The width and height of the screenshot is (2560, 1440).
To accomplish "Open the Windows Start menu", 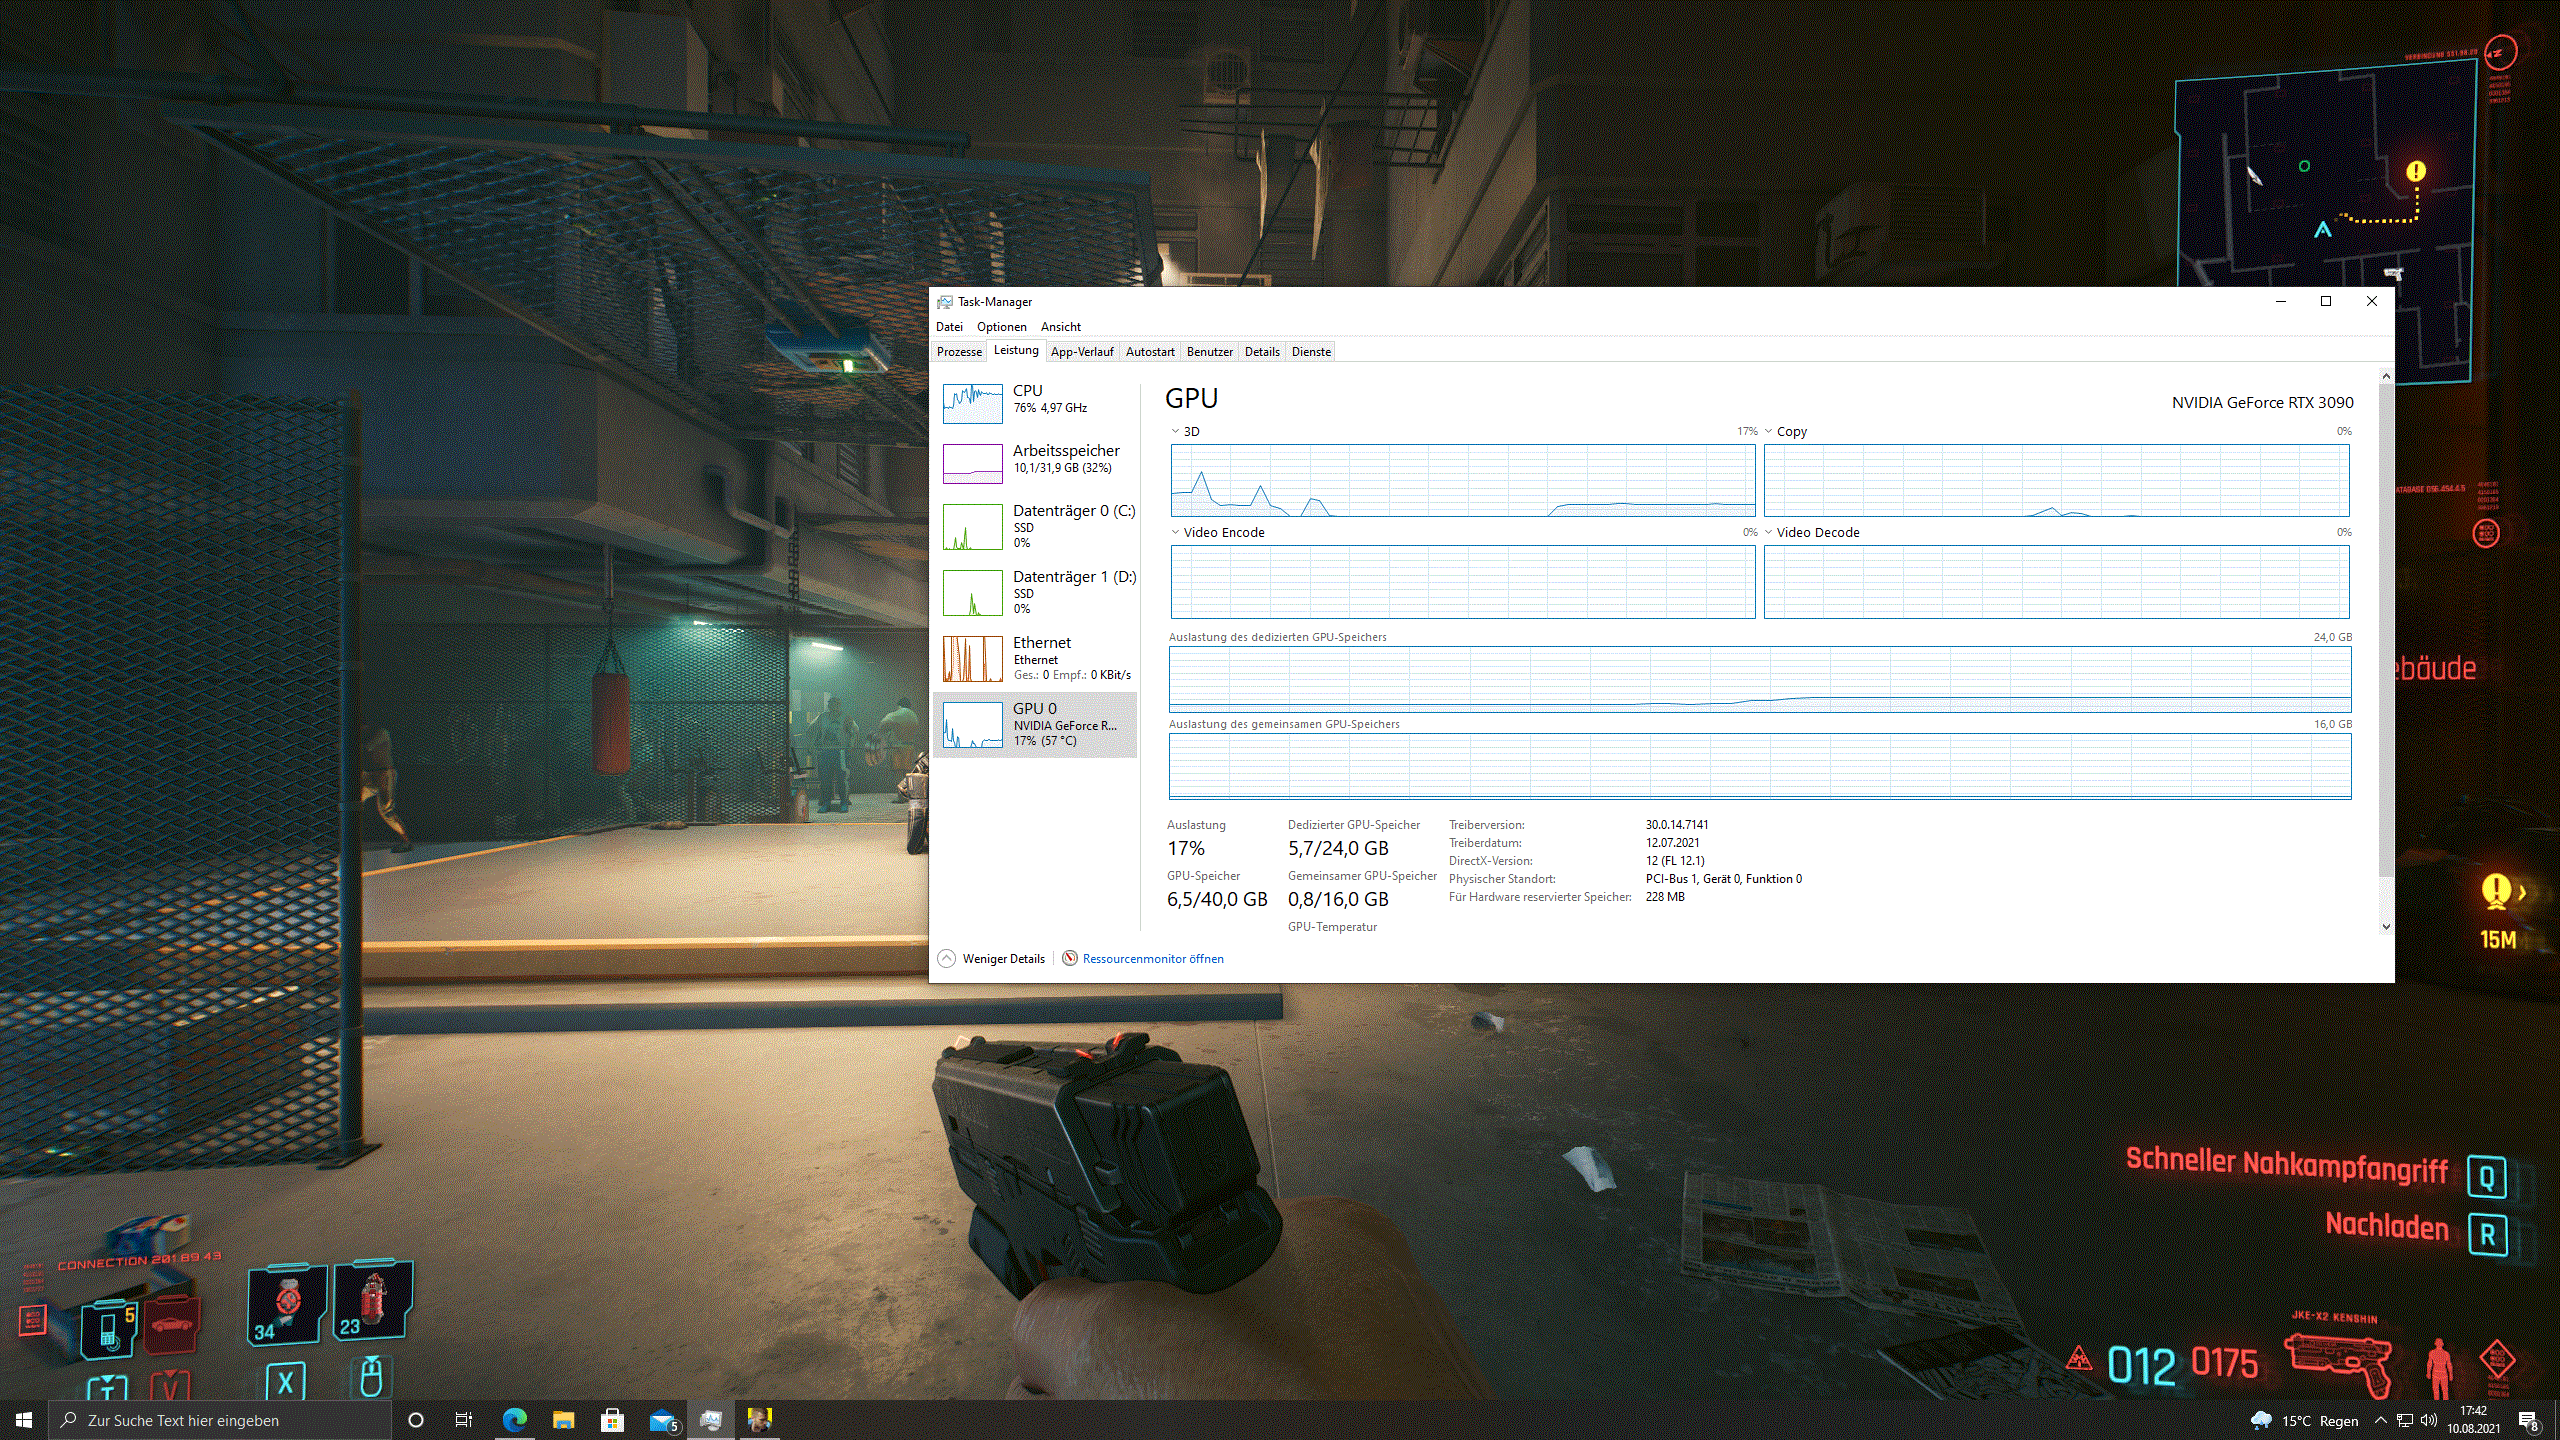I will point(24,1420).
